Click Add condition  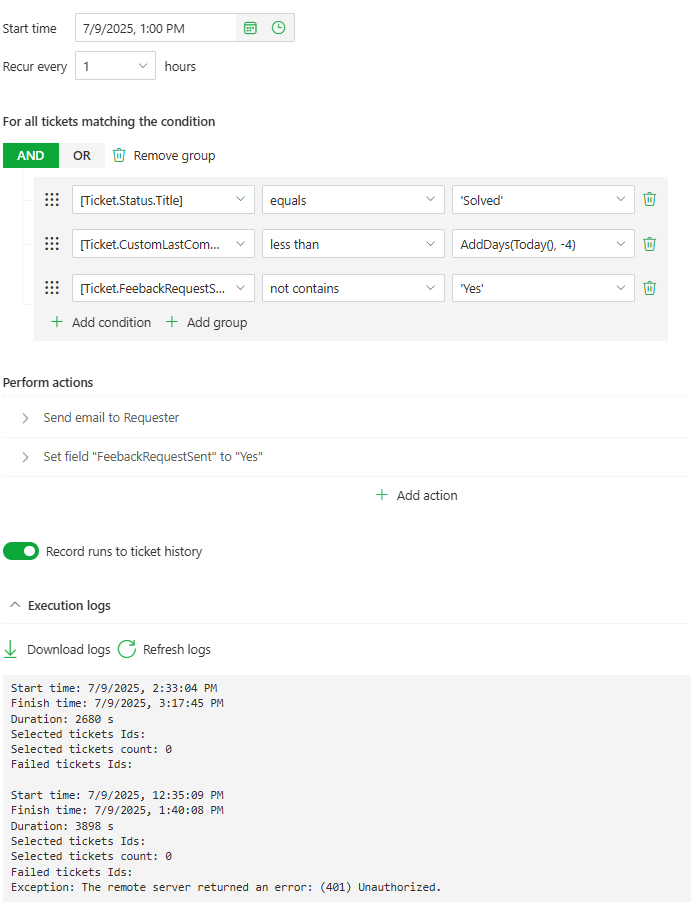coord(101,322)
